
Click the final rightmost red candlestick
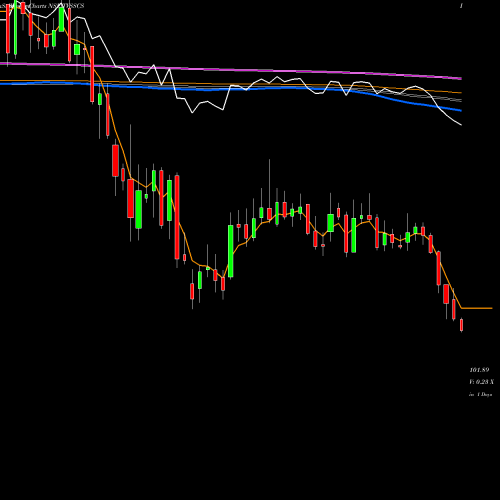point(462,325)
